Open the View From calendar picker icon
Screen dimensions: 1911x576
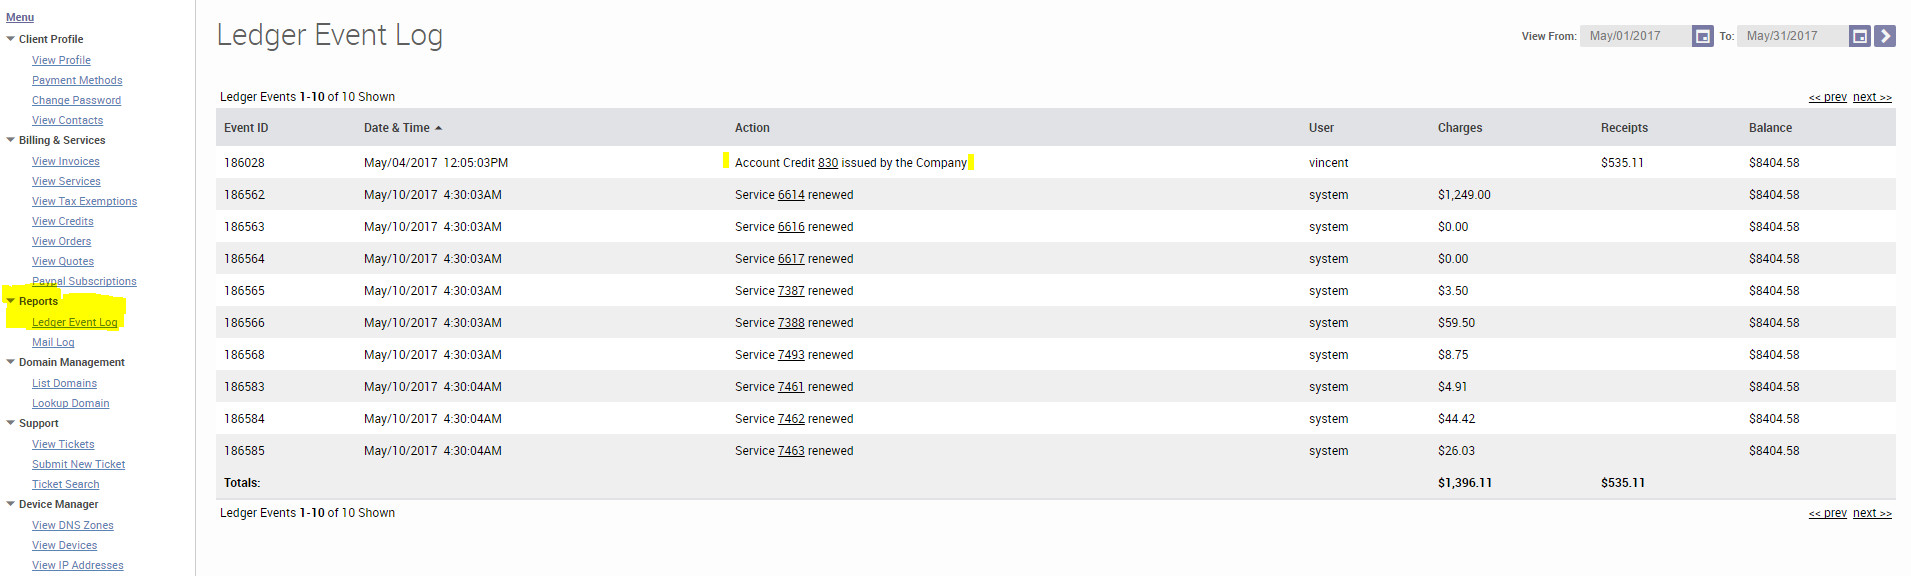point(1702,36)
